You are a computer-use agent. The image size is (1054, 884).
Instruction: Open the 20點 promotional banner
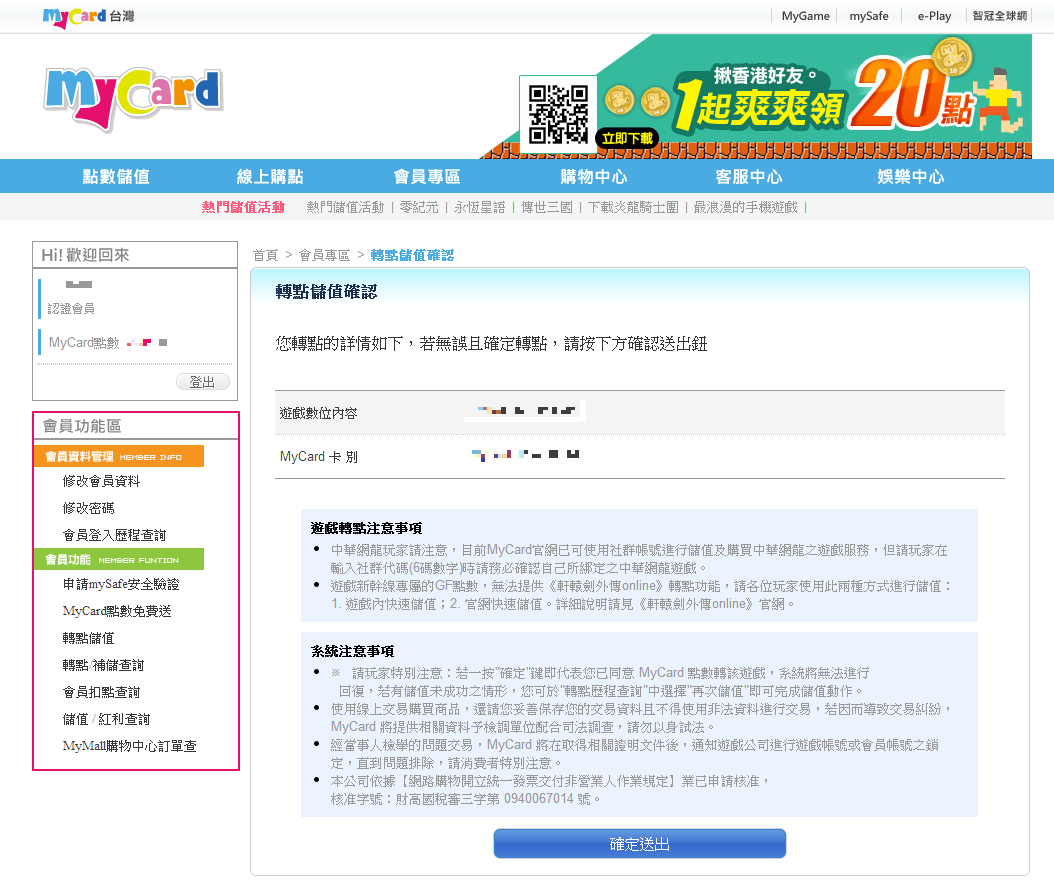pos(757,96)
